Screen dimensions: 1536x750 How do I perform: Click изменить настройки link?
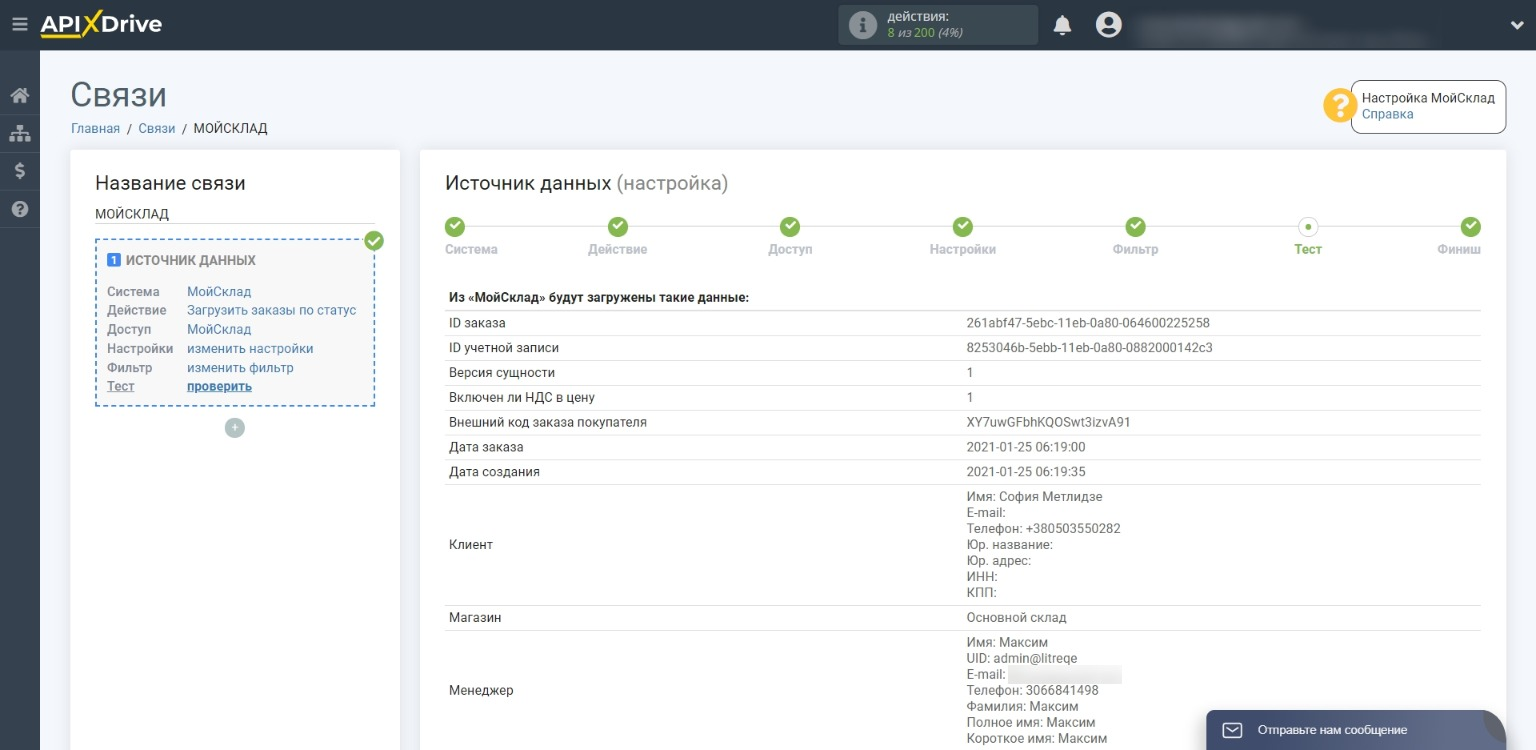point(250,349)
